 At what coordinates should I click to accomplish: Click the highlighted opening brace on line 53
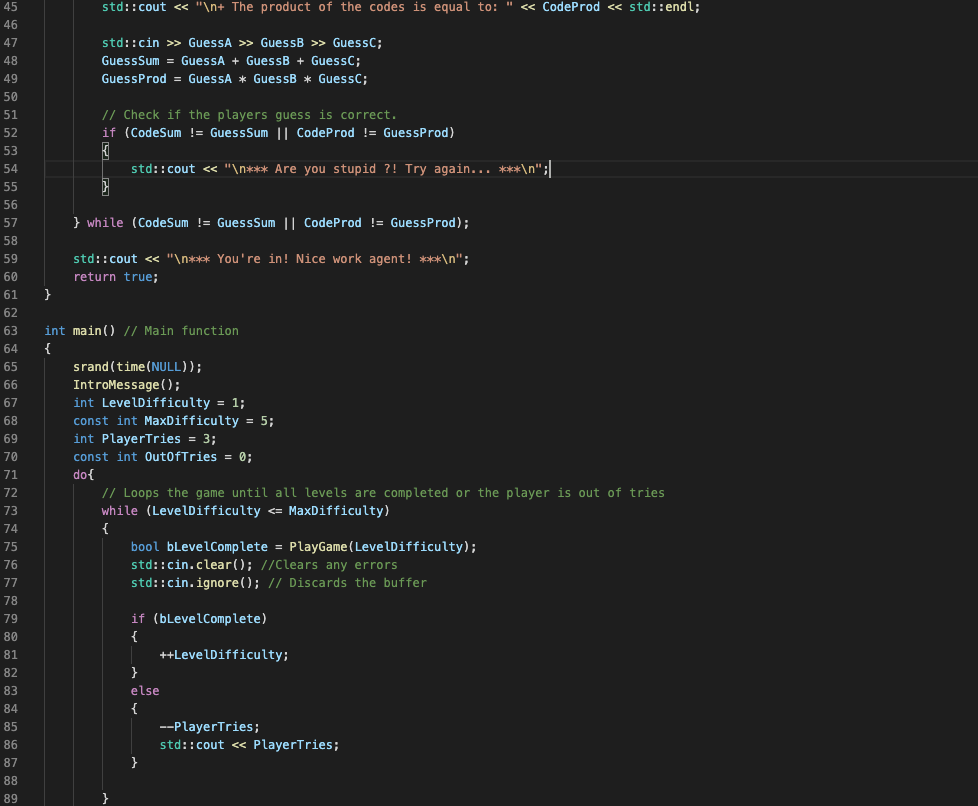(105, 151)
